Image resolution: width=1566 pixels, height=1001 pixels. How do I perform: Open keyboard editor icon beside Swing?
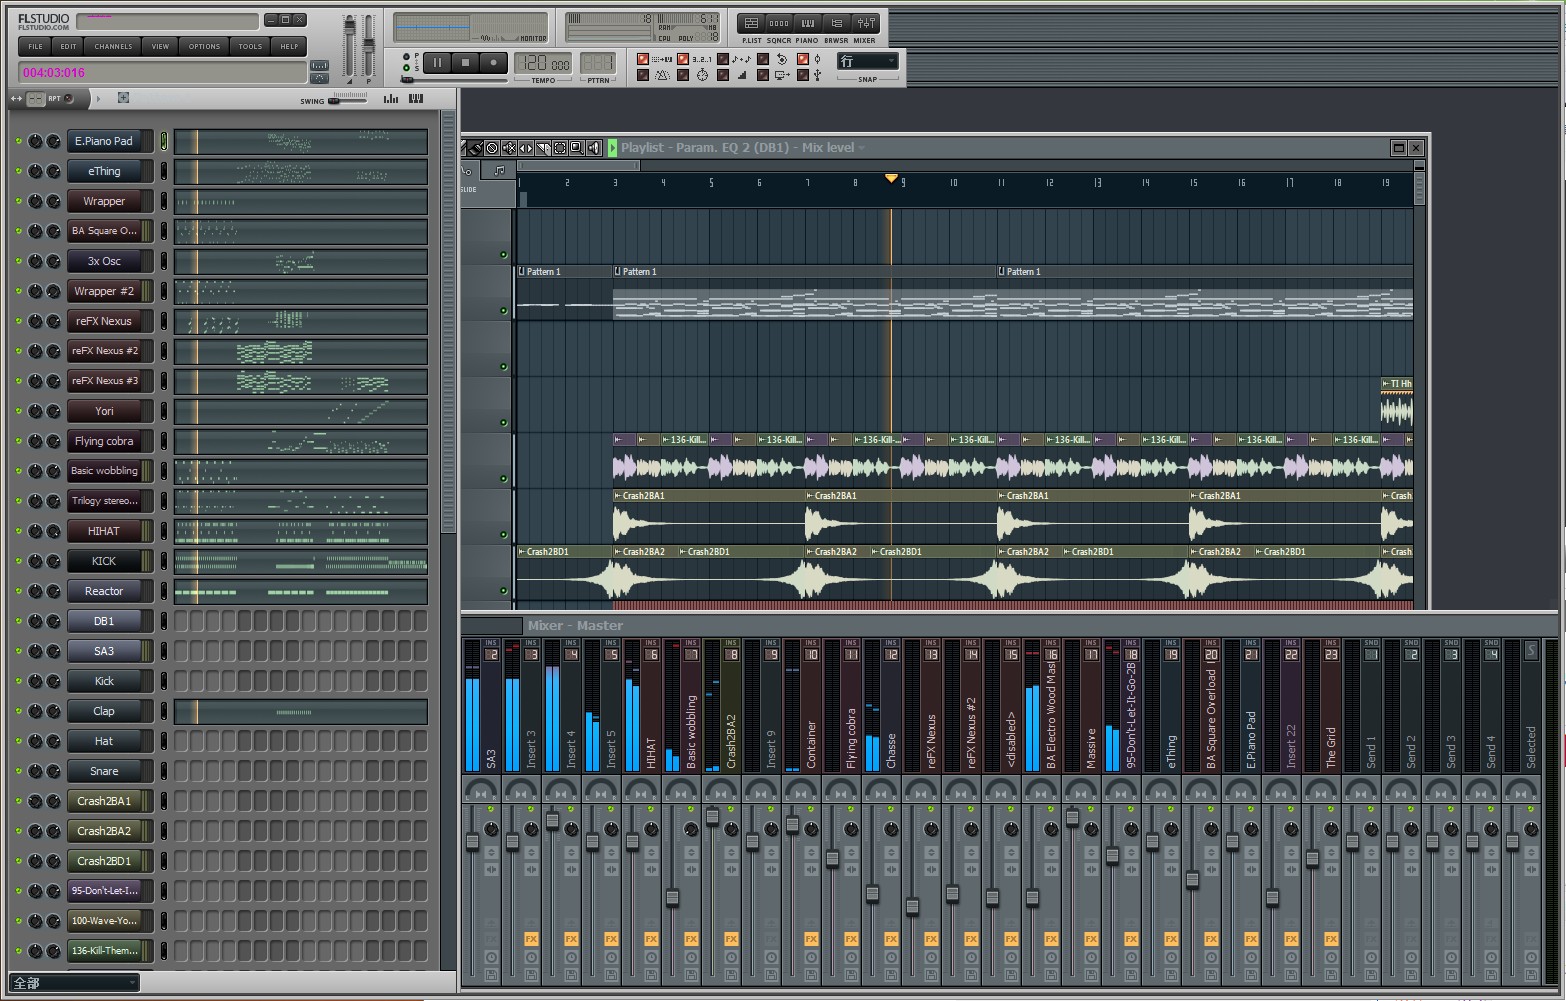pos(416,99)
